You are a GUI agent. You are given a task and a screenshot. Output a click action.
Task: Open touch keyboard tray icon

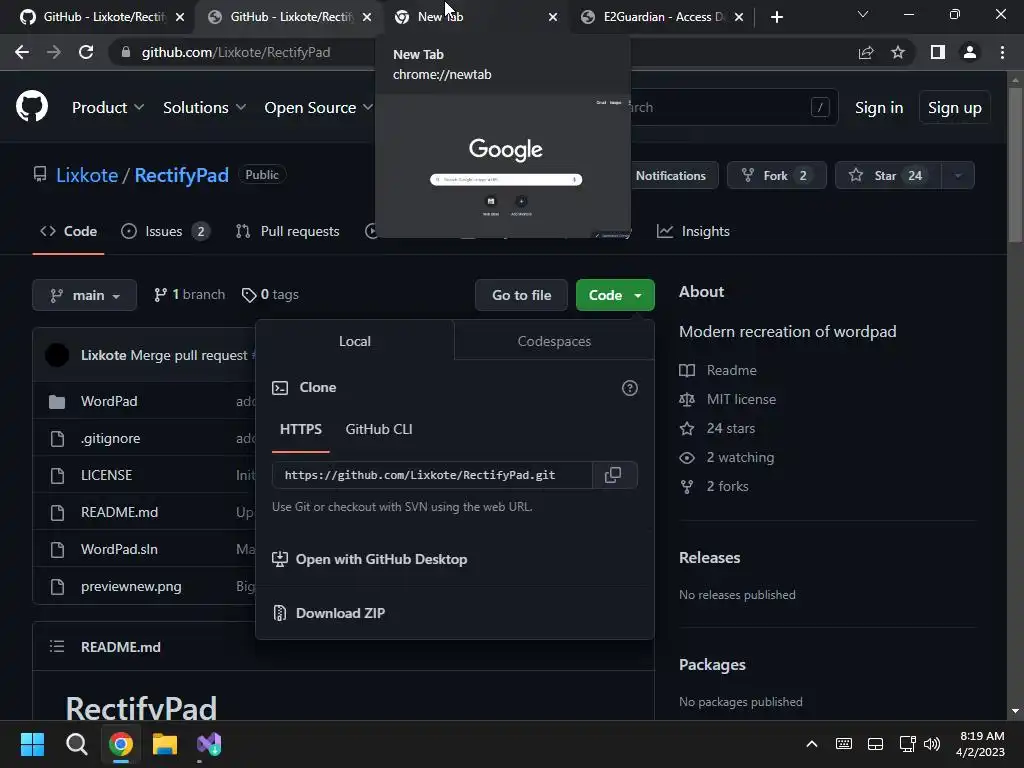click(844, 744)
